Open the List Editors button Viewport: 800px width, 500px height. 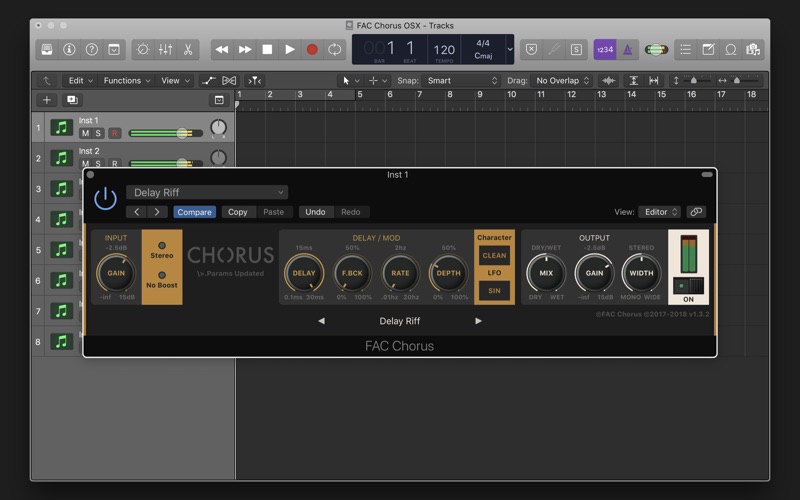pos(686,49)
